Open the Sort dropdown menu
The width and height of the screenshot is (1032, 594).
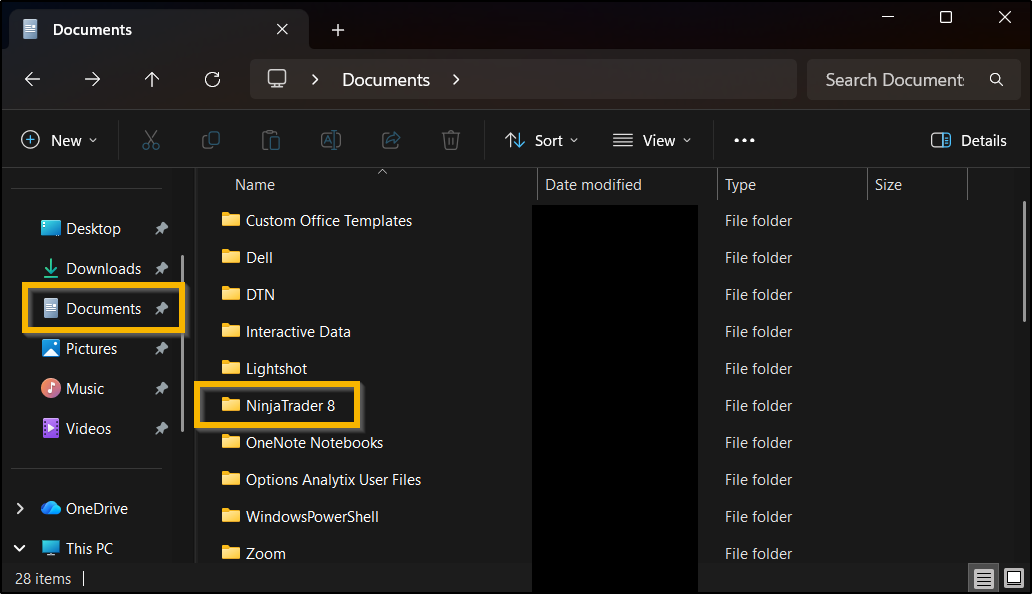coord(542,140)
